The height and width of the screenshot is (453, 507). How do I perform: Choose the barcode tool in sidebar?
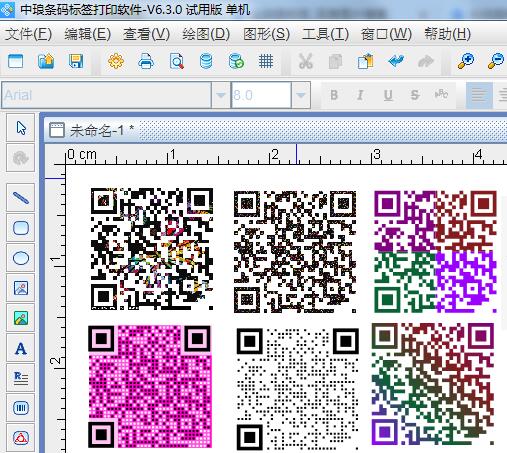21,408
